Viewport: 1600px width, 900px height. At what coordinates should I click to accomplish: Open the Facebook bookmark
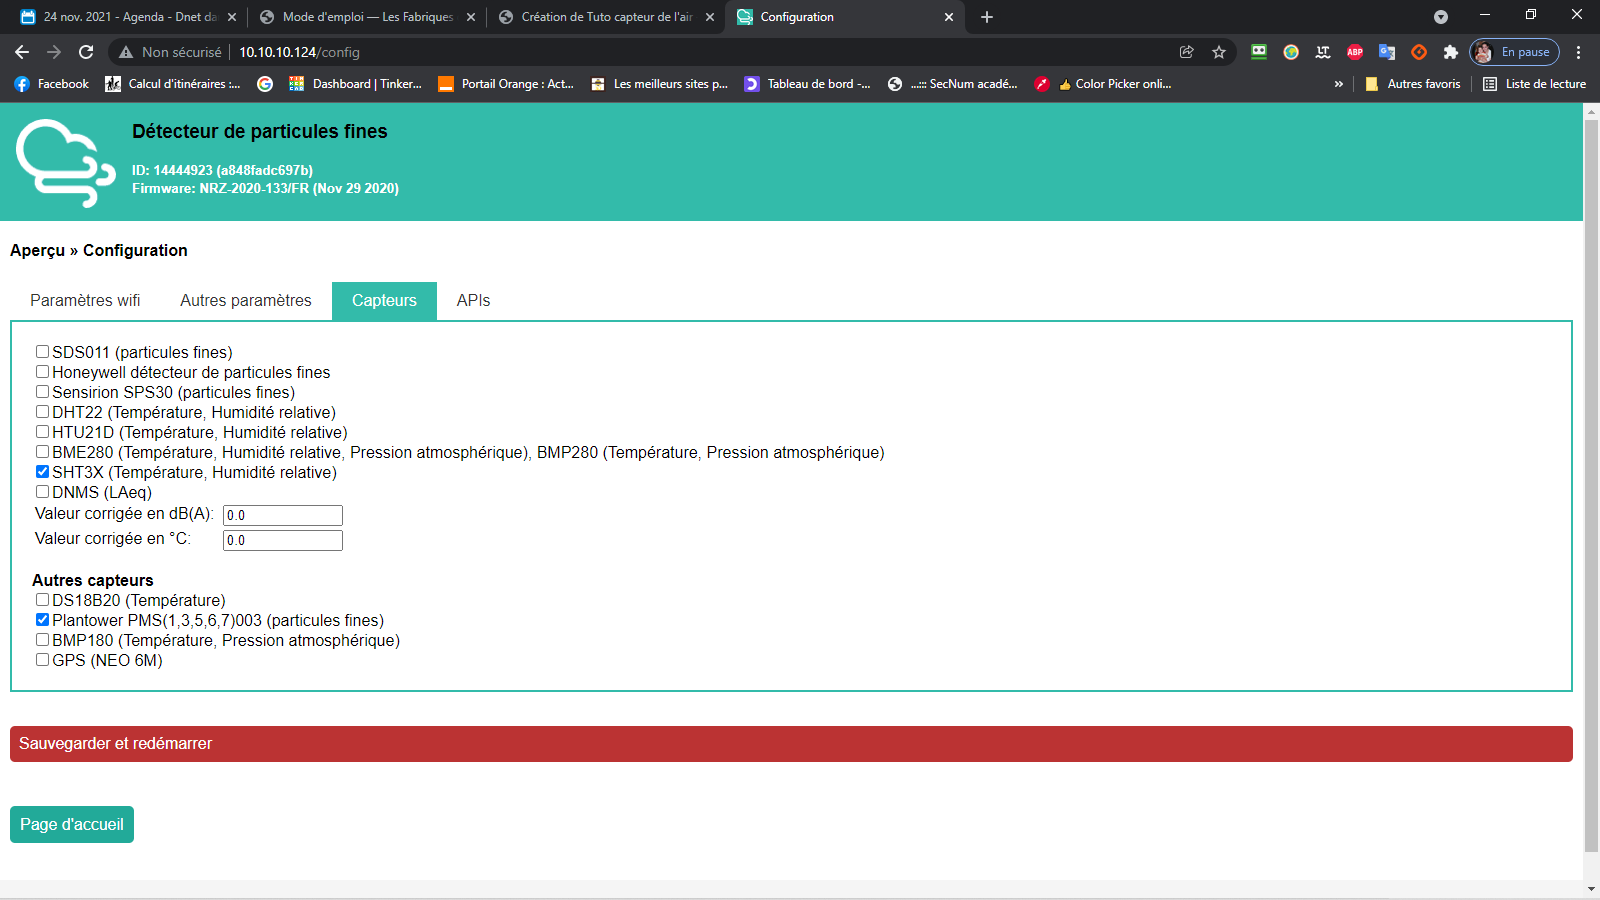pyautogui.click(x=52, y=84)
